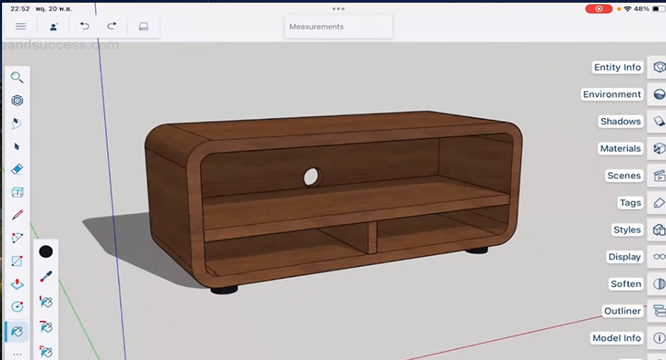Viewport: 666px width, 360px height.
Task: Open the hamburger main menu
Action: point(21,27)
